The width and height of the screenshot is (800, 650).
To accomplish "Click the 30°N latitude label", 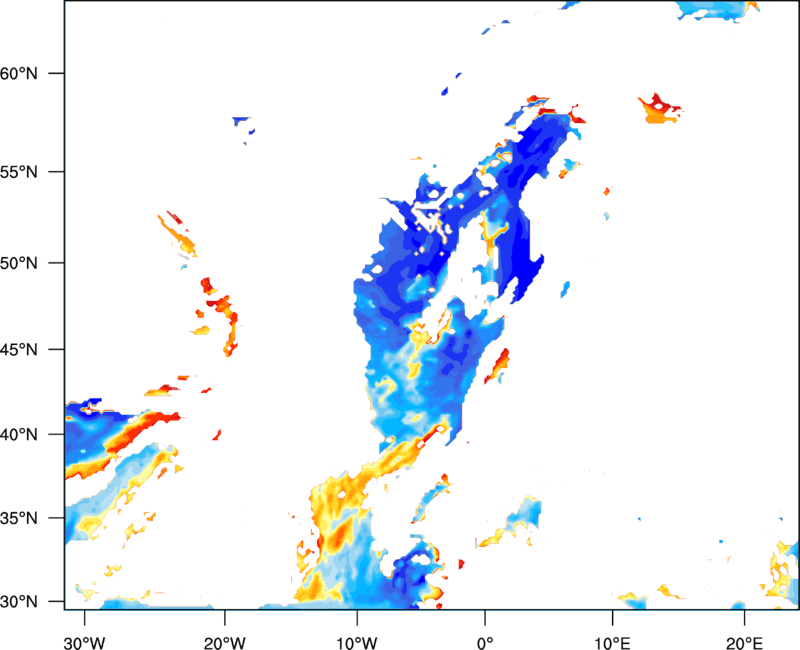I will (x=19, y=602).
